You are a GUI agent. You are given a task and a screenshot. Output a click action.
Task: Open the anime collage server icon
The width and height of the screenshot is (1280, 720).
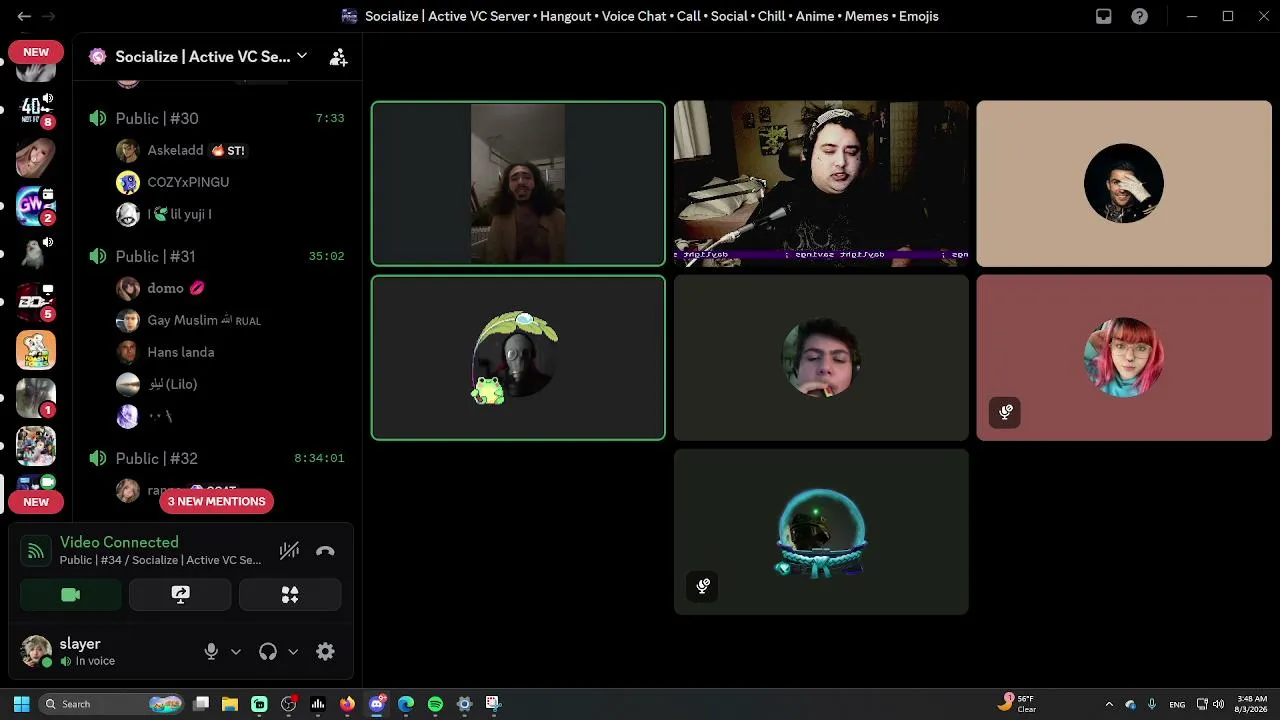pyautogui.click(x=36, y=446)
